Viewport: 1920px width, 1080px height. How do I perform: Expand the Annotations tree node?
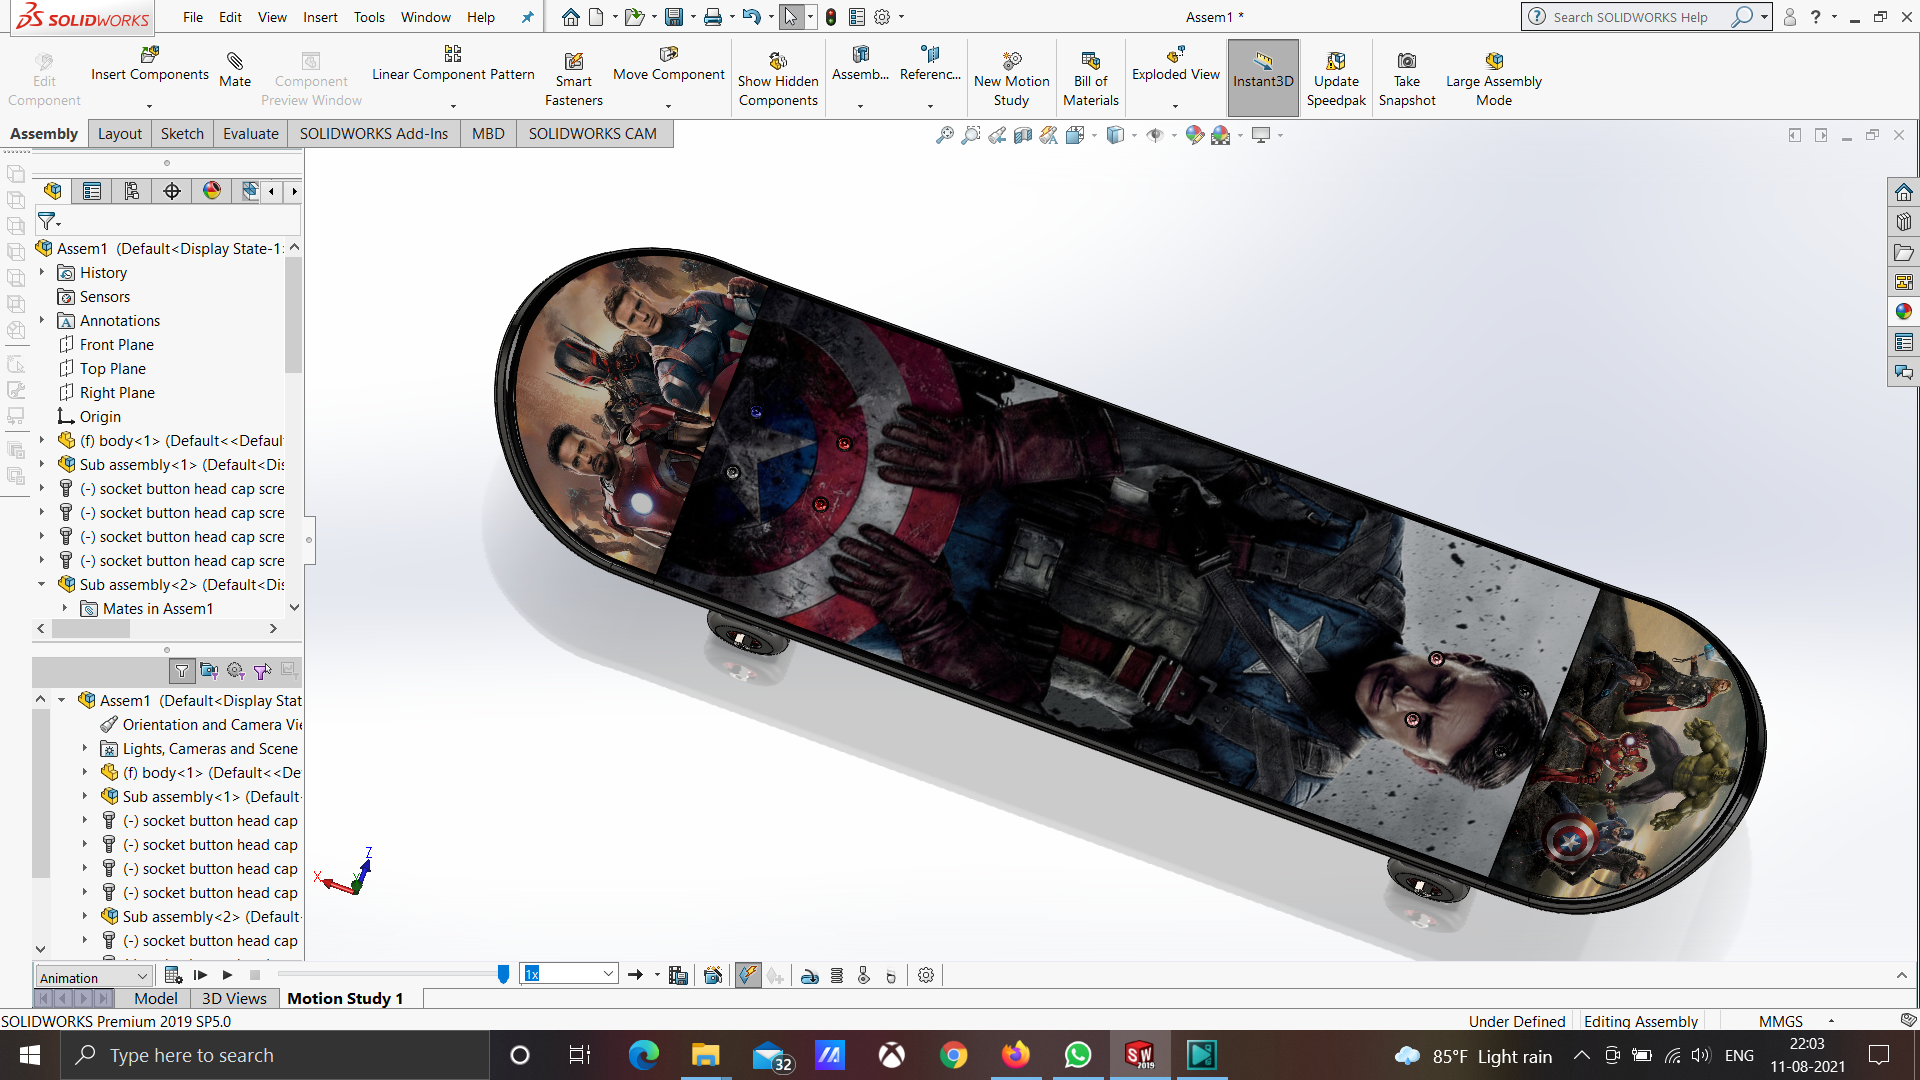click(42, 320)
